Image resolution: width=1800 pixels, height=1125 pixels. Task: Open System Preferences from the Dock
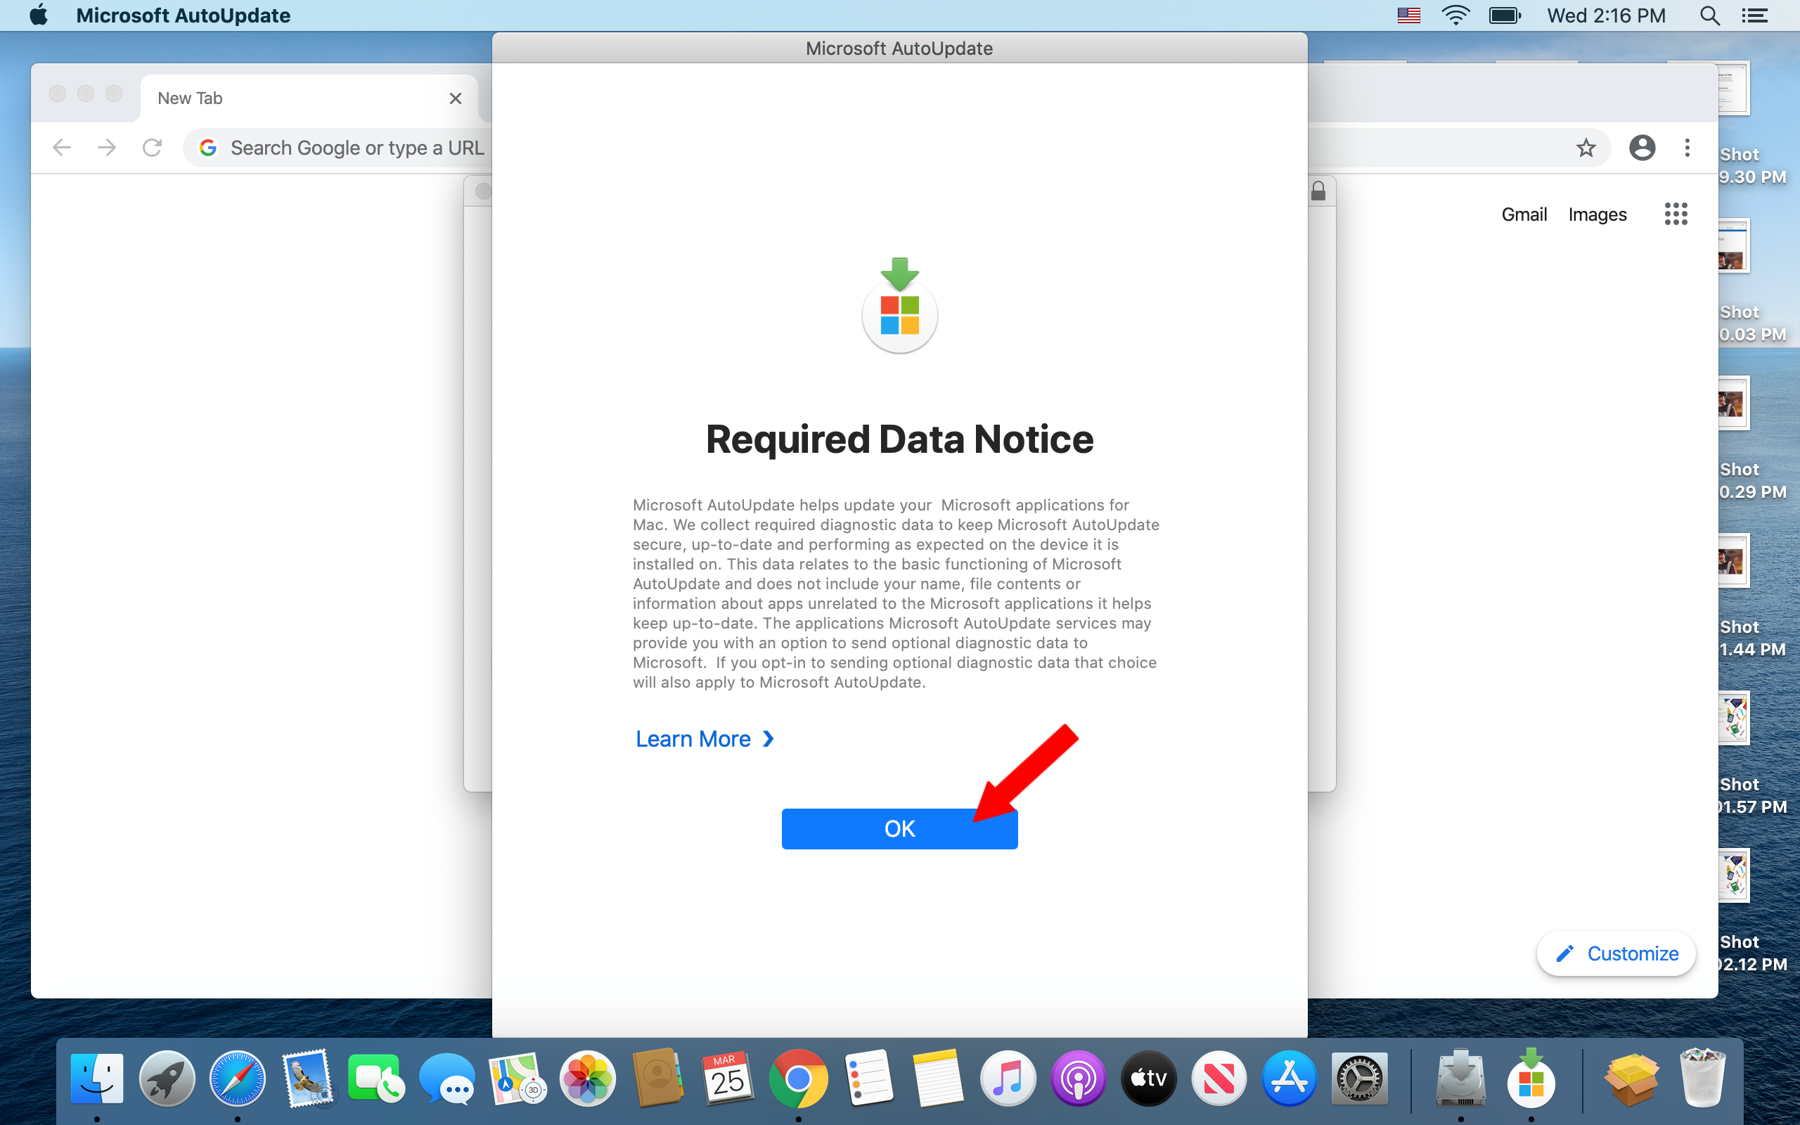coord(1359,1079)
